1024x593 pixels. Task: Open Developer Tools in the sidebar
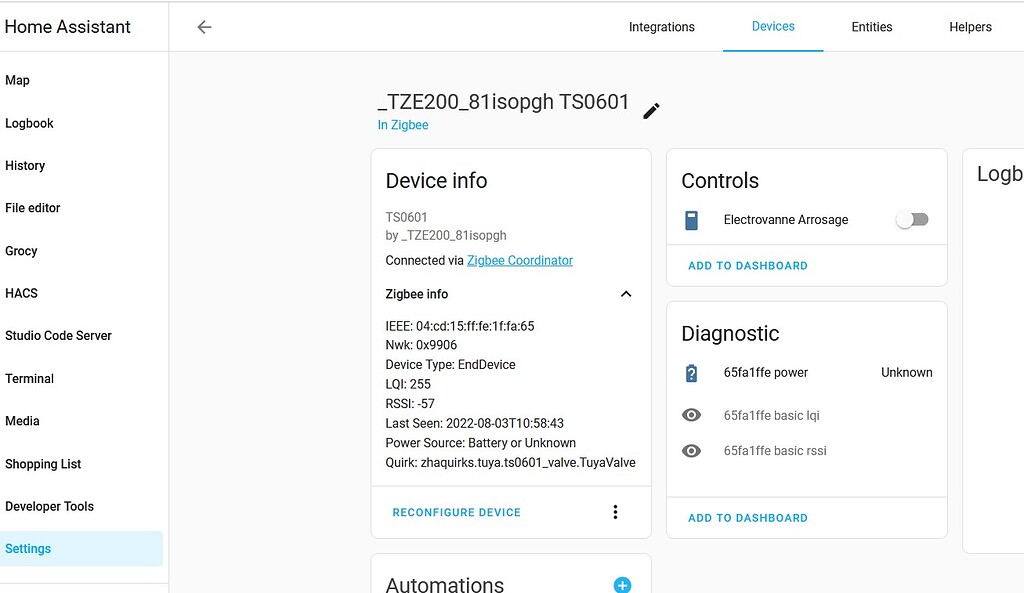[x=49, y=506]
